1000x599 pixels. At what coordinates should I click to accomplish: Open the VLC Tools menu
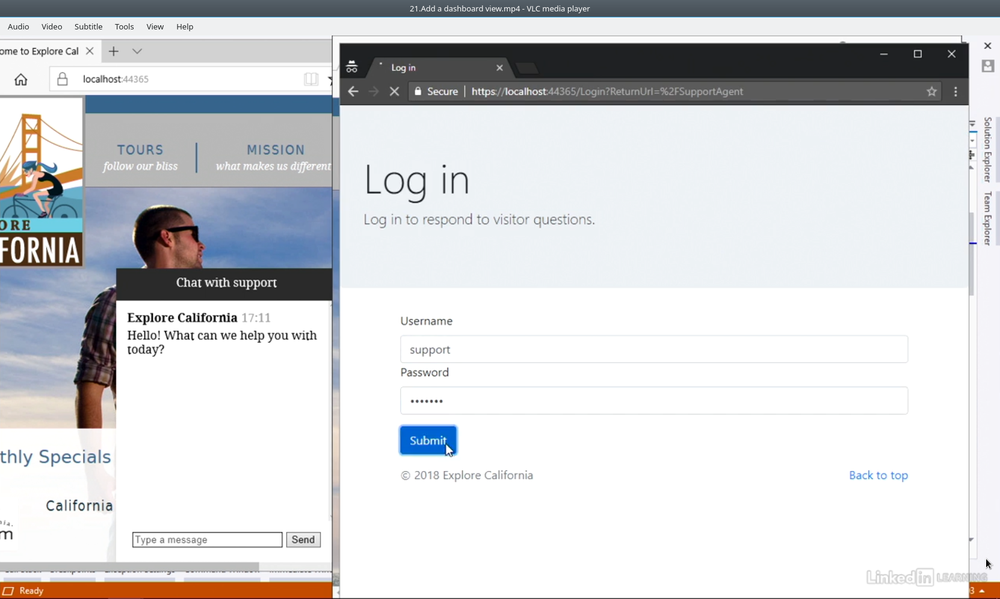pos(124,27)
